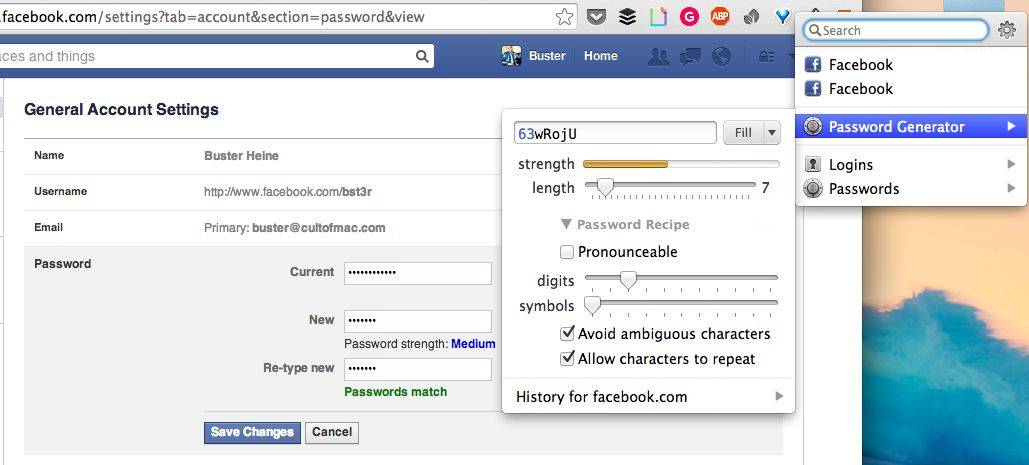Bookmark this page with the star
1029x465 pixels.
click(x=565, y=16)
